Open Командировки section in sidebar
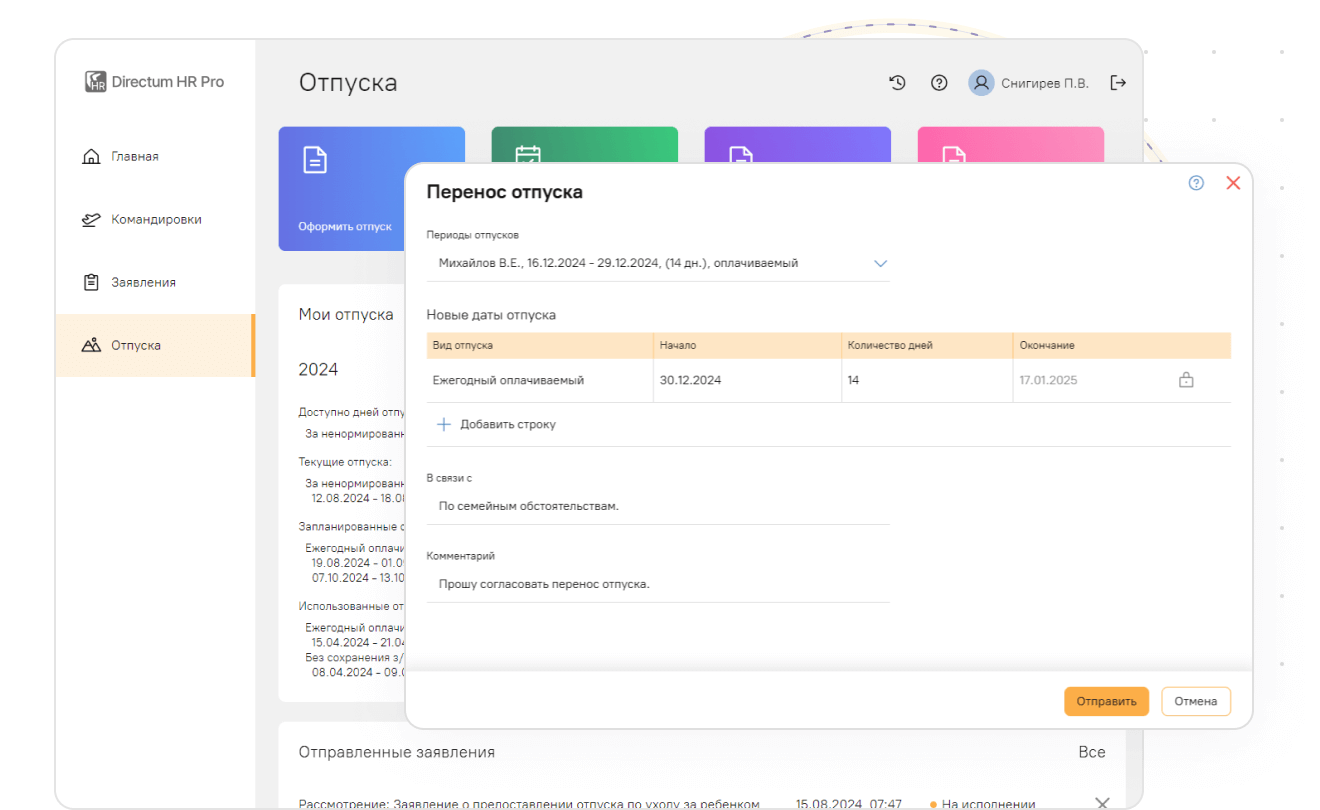This screenshot has width=1320, height=810. pyautogui.click(x=156, y=220)
